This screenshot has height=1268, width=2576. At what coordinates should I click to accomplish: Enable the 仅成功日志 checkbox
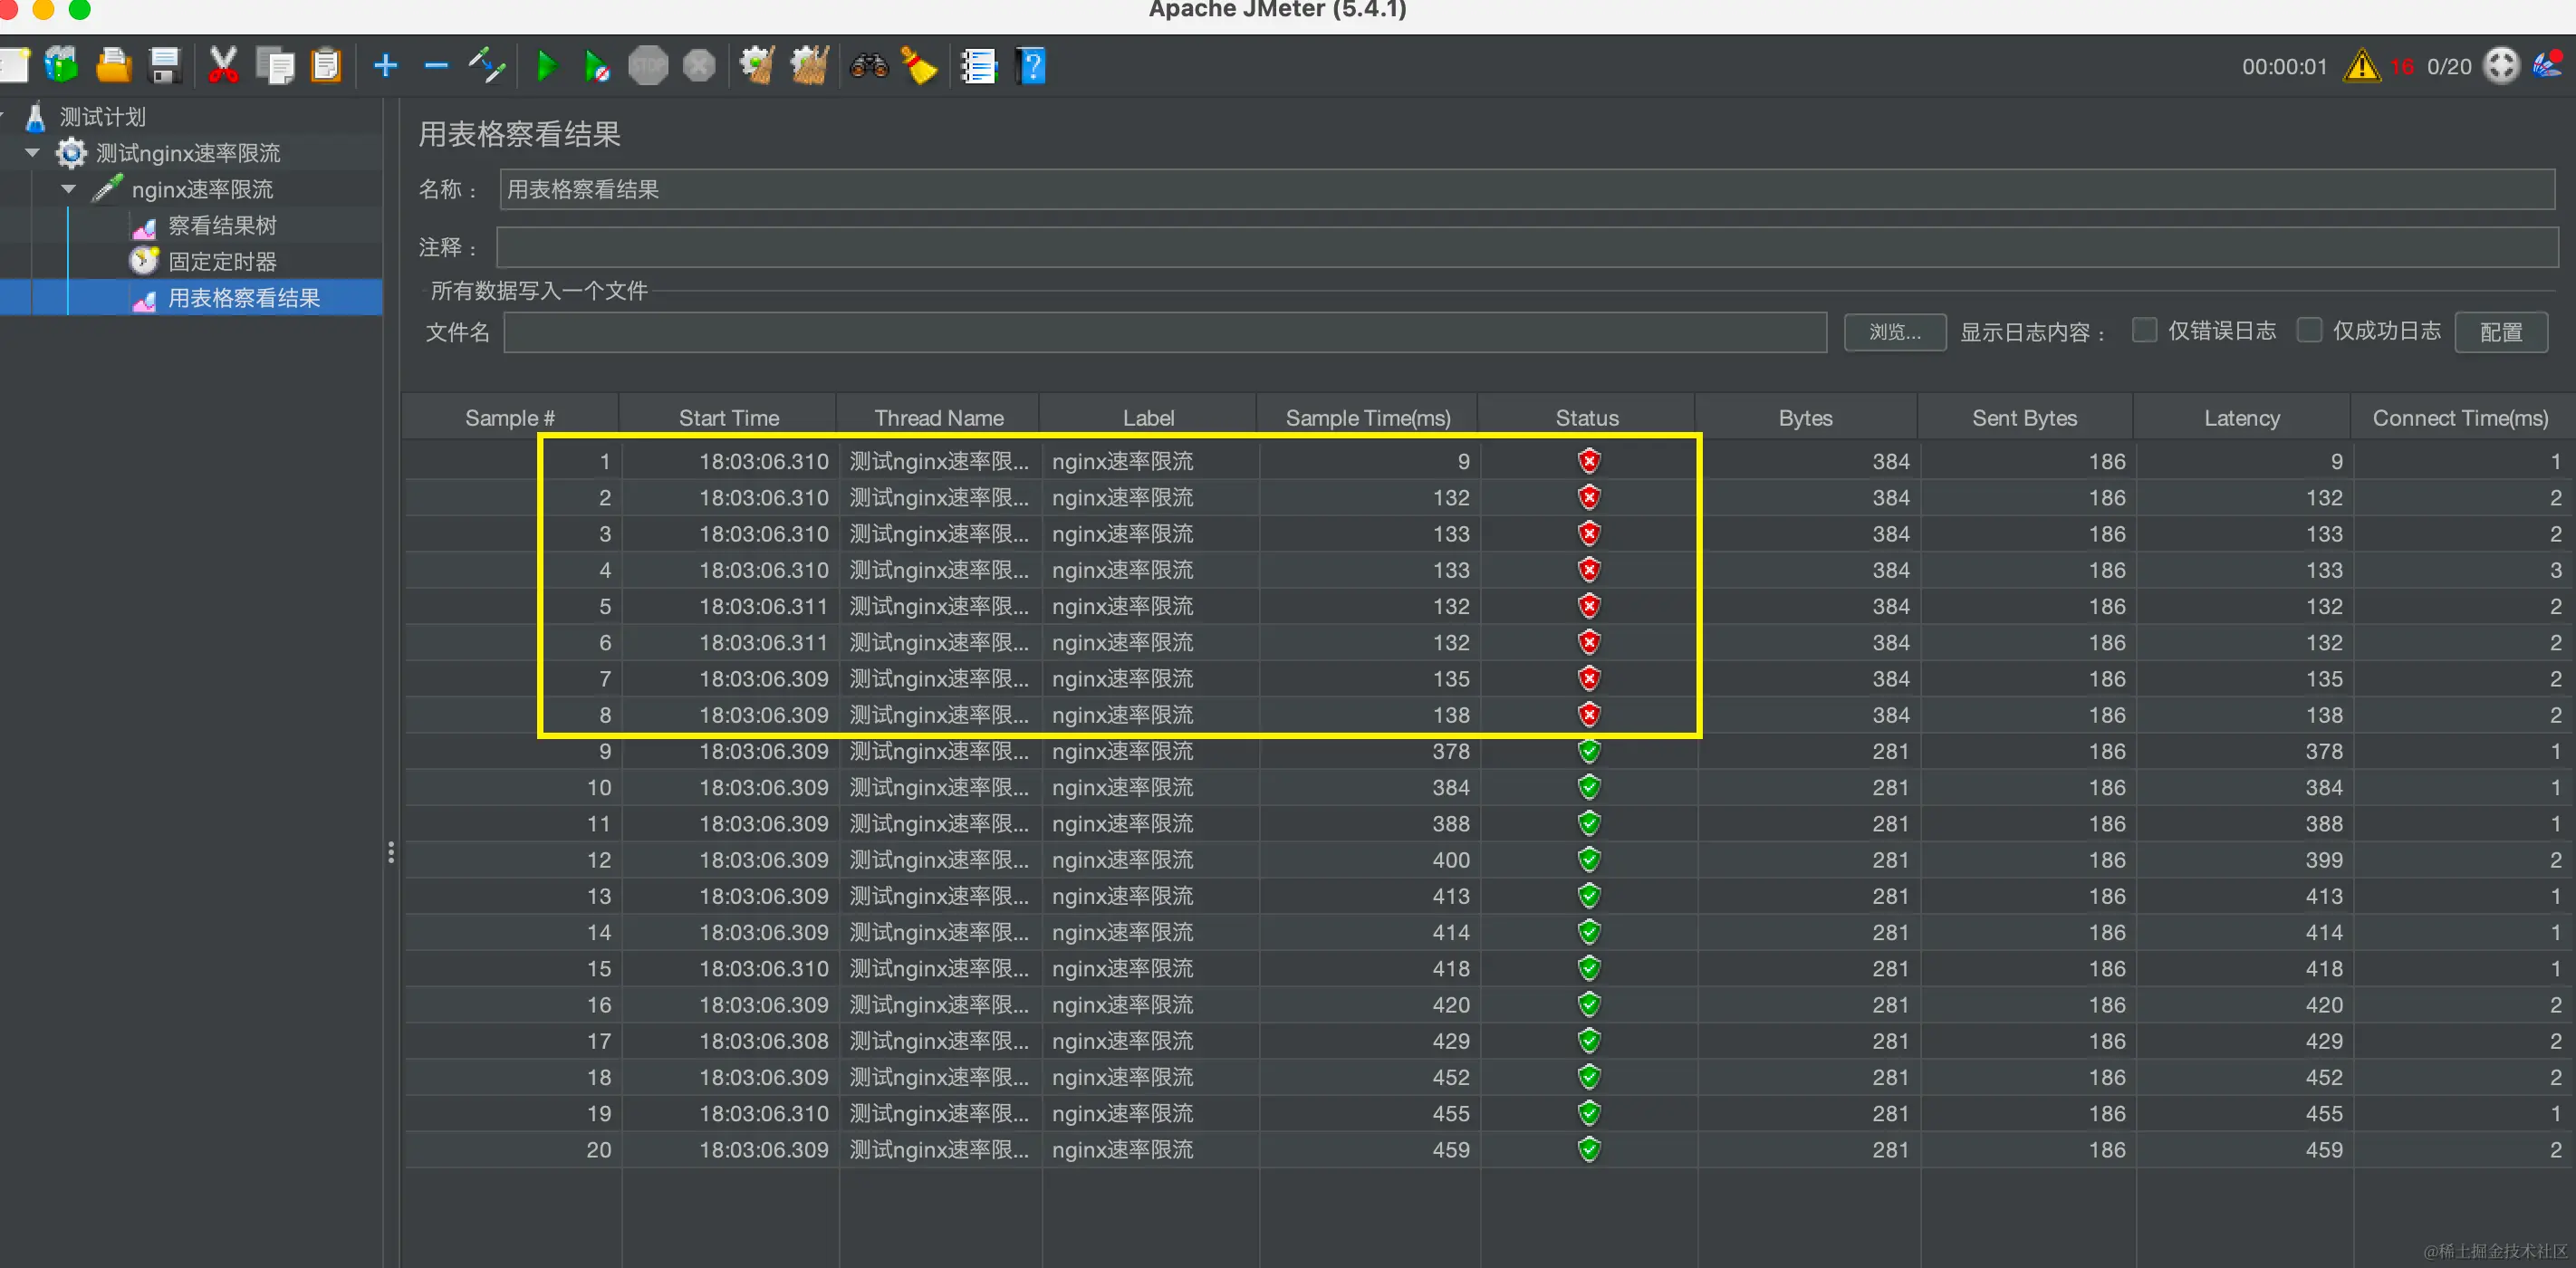click(2309, 330)
